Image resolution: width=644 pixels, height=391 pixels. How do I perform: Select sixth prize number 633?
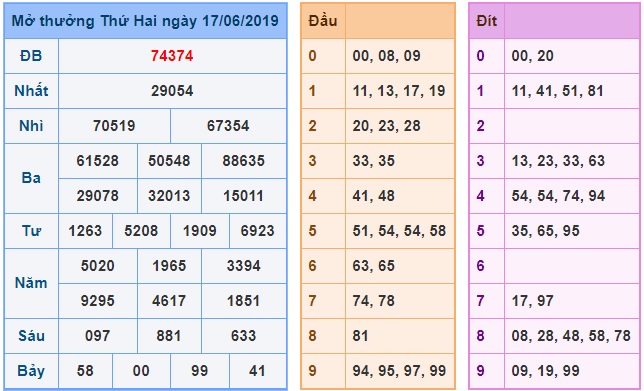tap(244, 336)
